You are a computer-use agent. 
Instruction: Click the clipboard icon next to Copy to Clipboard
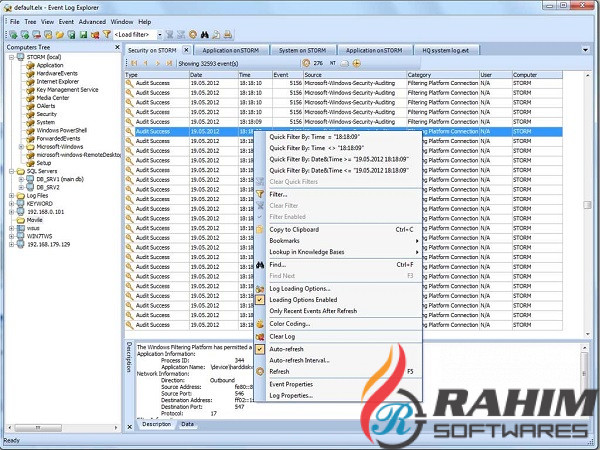point(260,230)
